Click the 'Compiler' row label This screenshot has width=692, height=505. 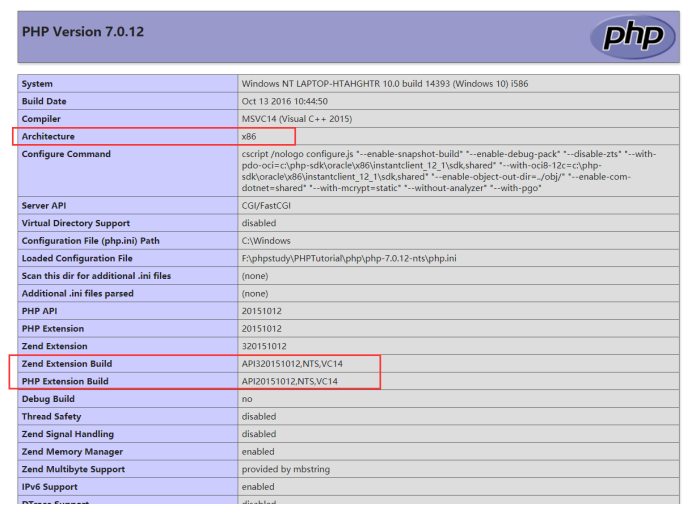pos(41,119)
